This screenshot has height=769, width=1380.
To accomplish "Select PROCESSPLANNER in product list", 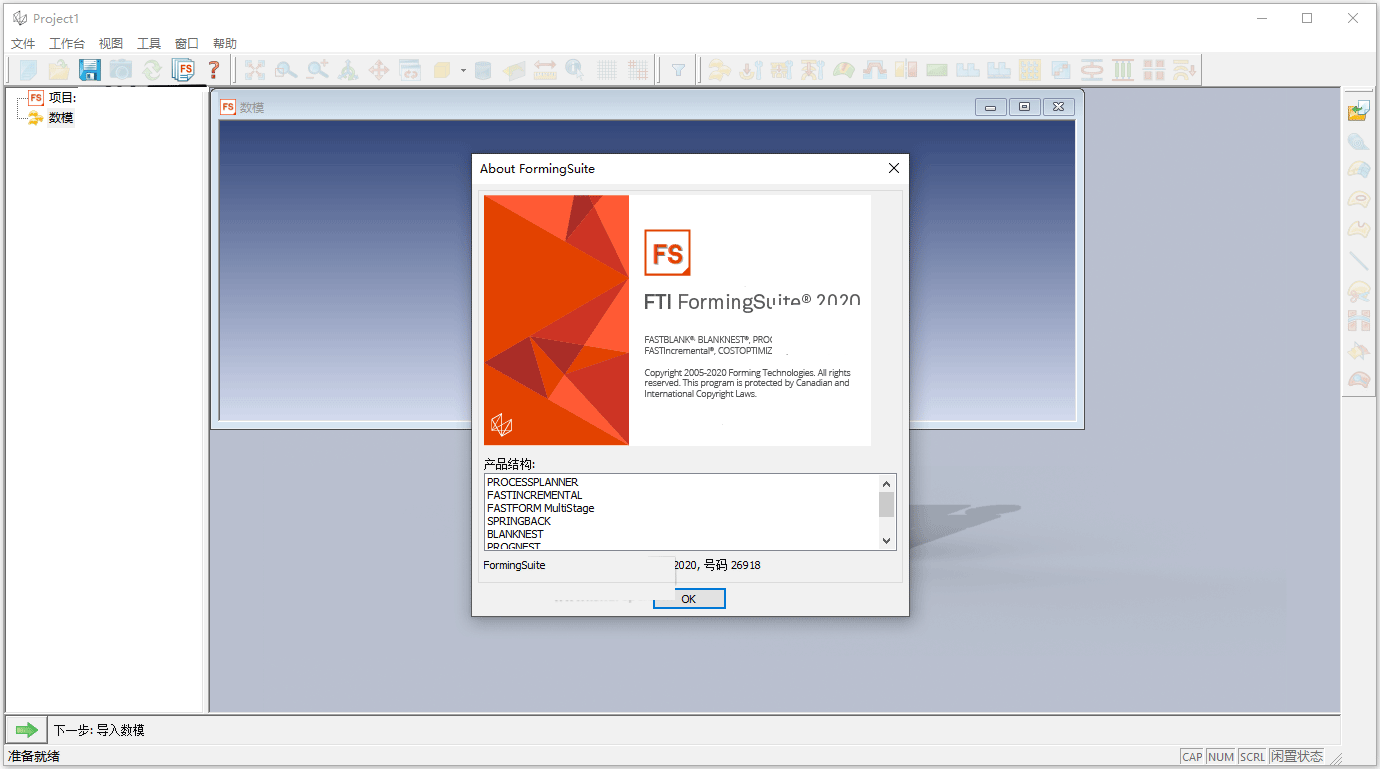I will point(532,482).
